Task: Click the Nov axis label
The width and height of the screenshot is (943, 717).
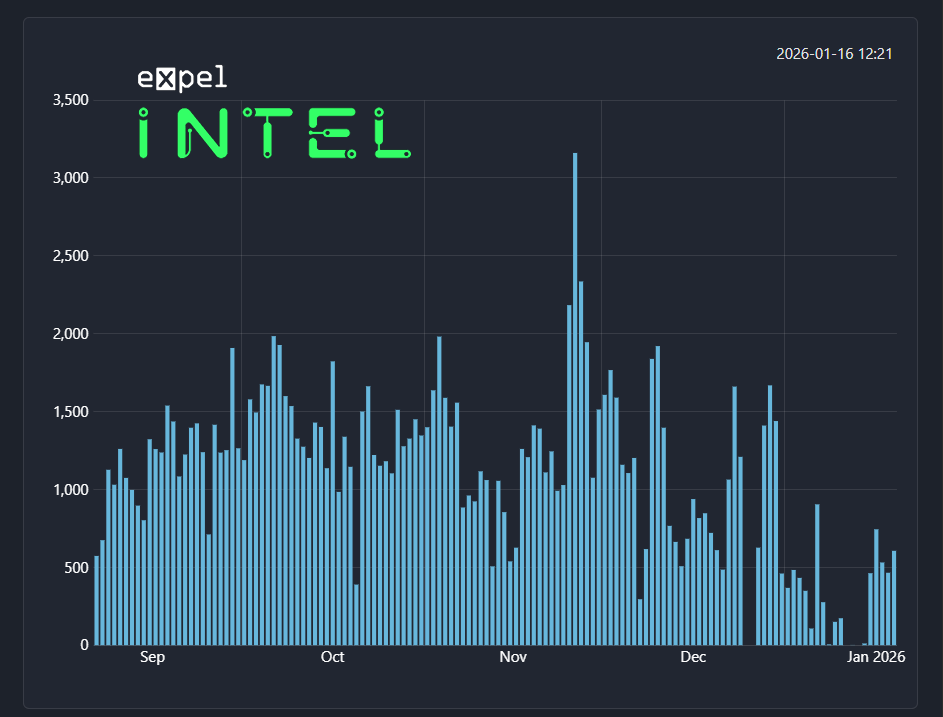Action: pos(513,658)
